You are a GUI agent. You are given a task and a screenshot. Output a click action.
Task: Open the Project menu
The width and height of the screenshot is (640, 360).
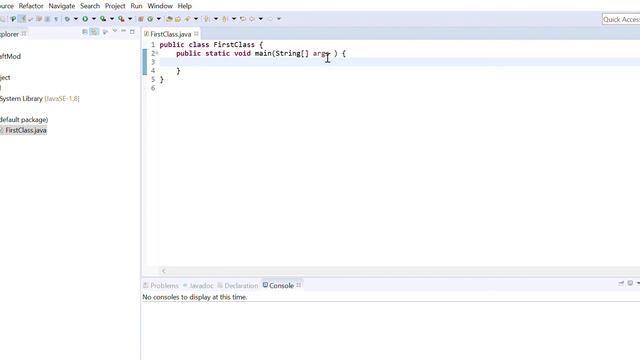point(115,6)
